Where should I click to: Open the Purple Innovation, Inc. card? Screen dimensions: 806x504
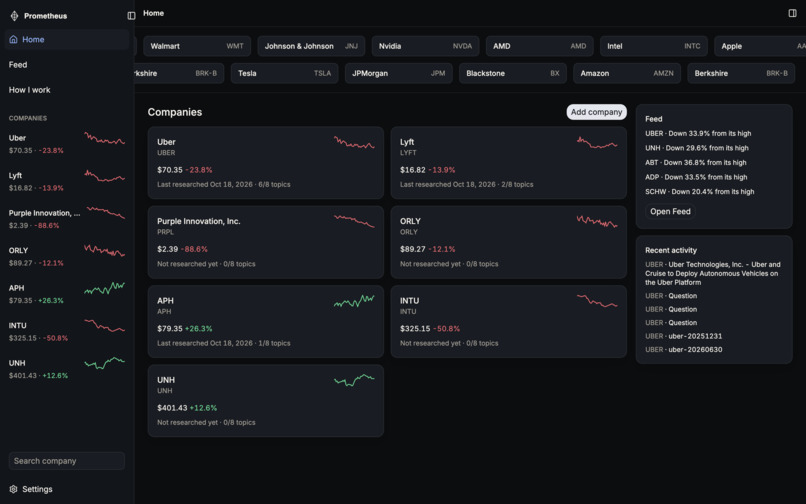coord(266,242)
